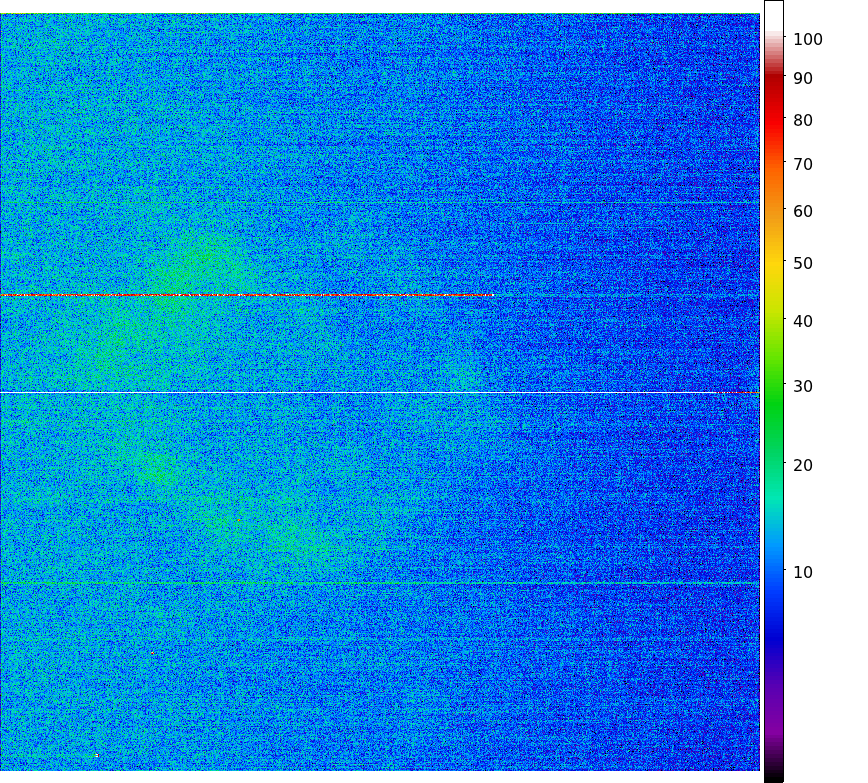Click the 90 label beside the colorbar

(x=802, y=78)
